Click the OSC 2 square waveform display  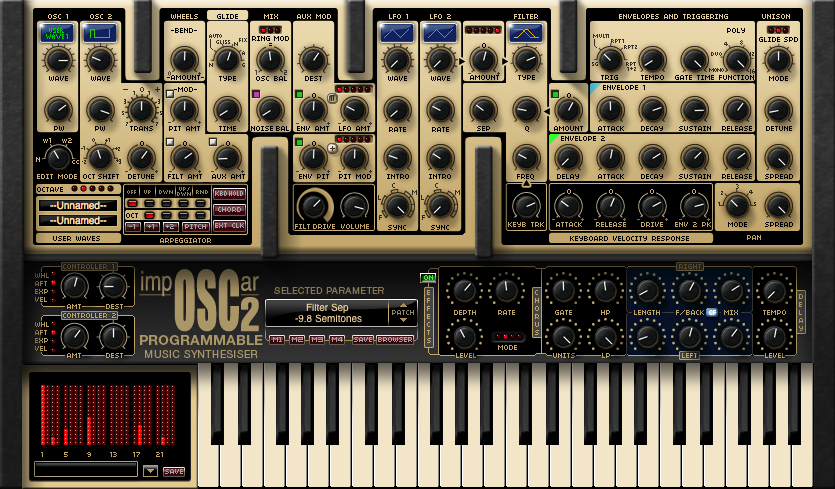(101, 35)
